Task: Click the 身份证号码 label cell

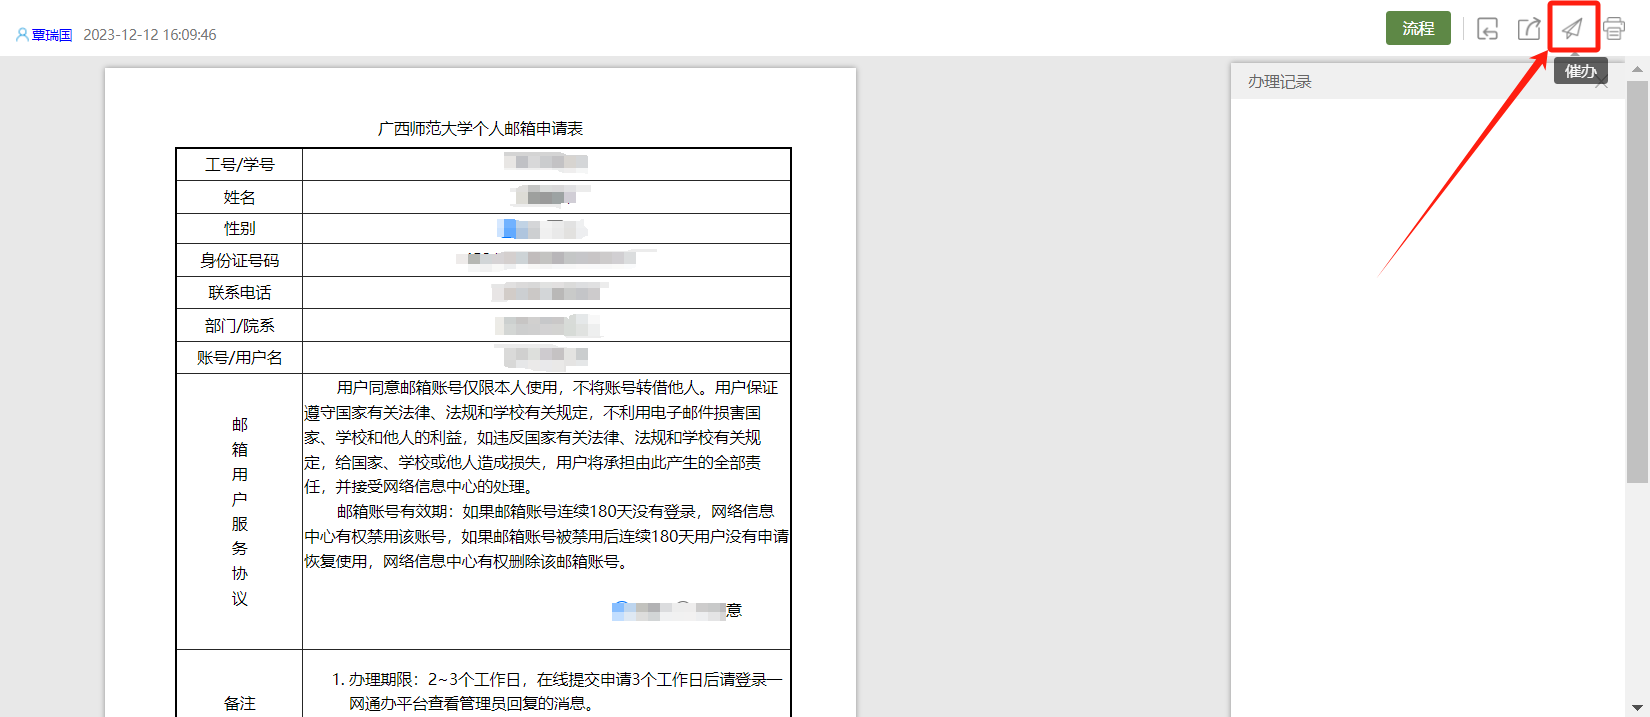Action: 239,261
